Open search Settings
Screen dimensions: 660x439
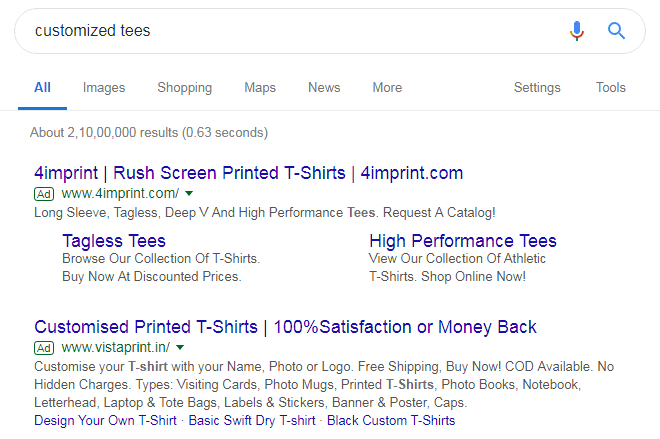point(537,88)
